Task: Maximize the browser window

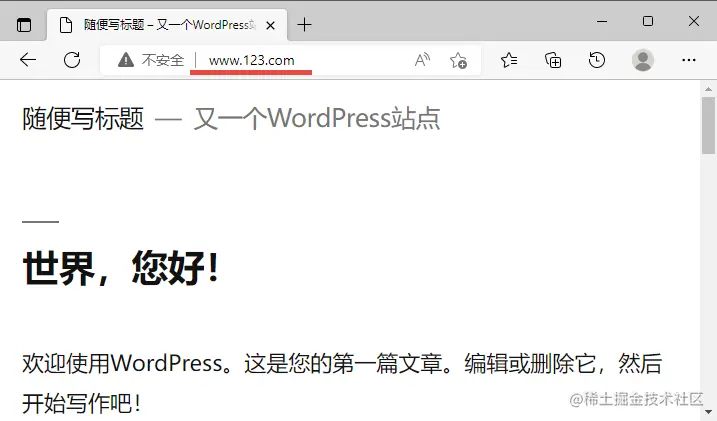Action: coord(647,21)
